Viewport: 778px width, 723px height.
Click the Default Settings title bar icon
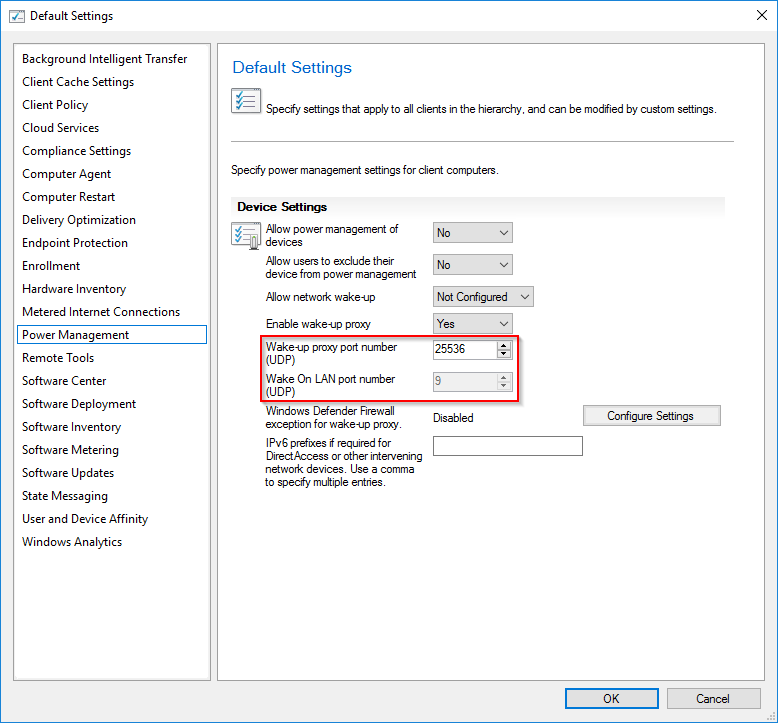(16, 15)
